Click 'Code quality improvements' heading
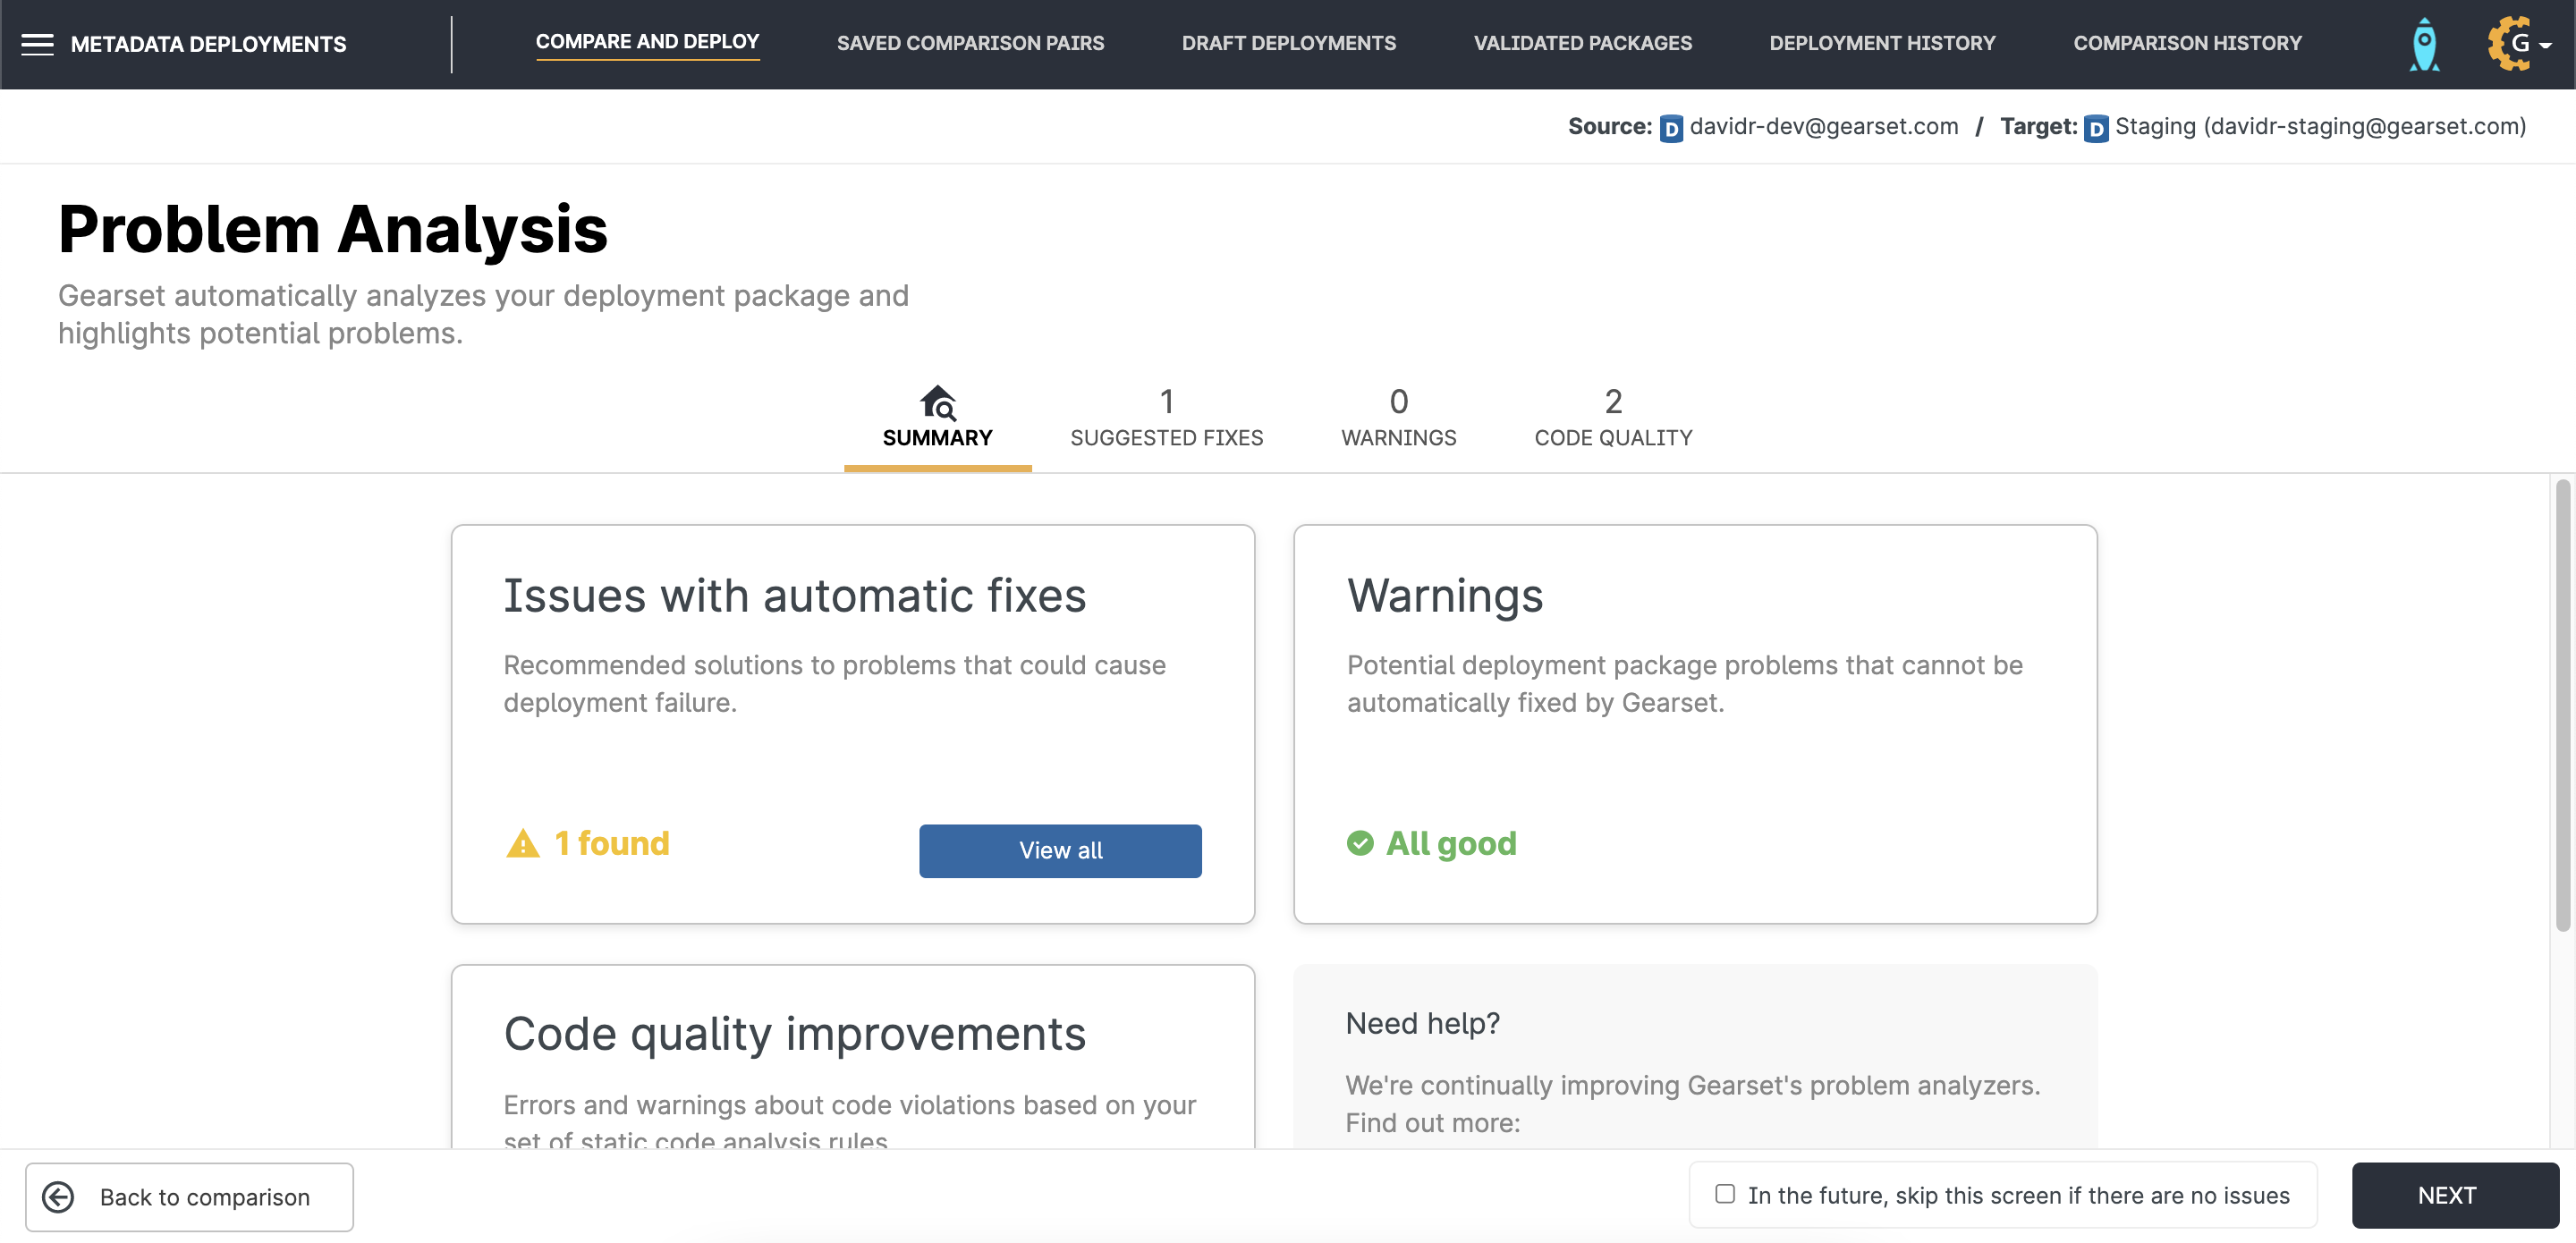Screen dimensions: 2576x1243 (794, 1033)
